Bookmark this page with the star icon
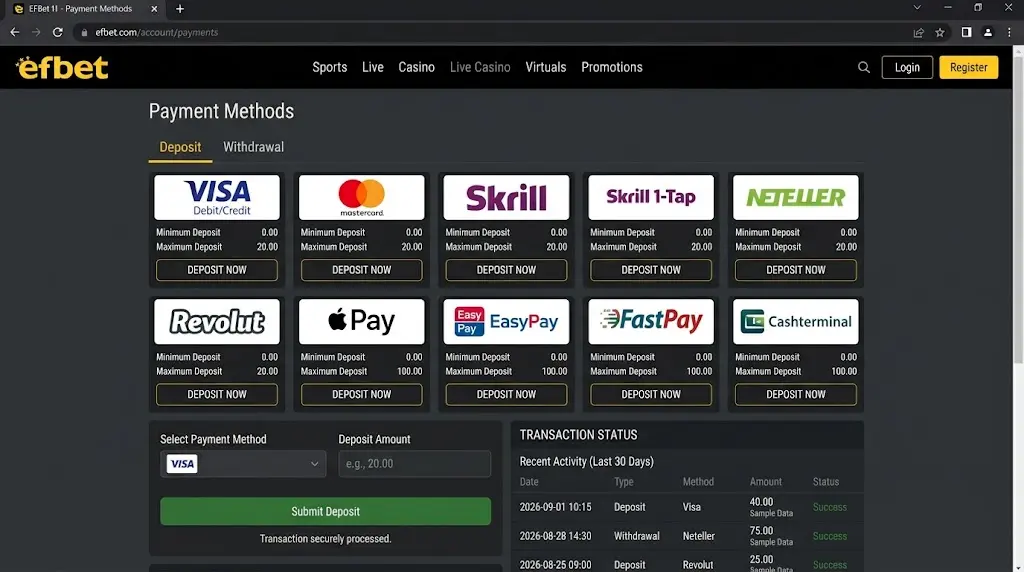The image size is (1024, 572). coord(940,32)
